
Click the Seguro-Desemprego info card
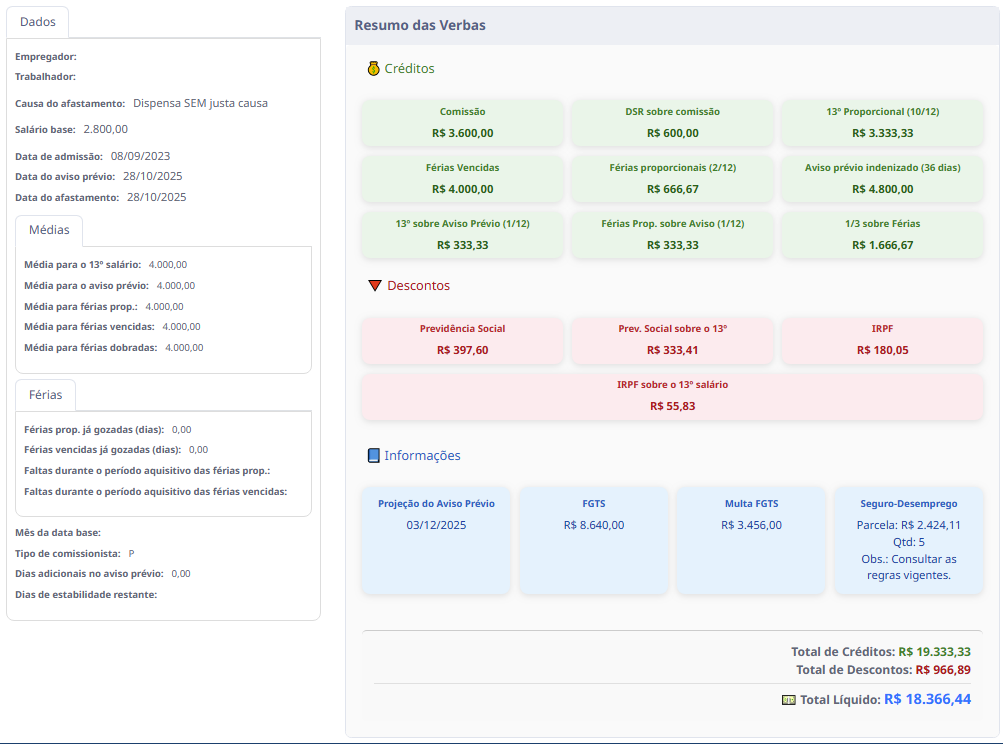(x=908, y=540)
